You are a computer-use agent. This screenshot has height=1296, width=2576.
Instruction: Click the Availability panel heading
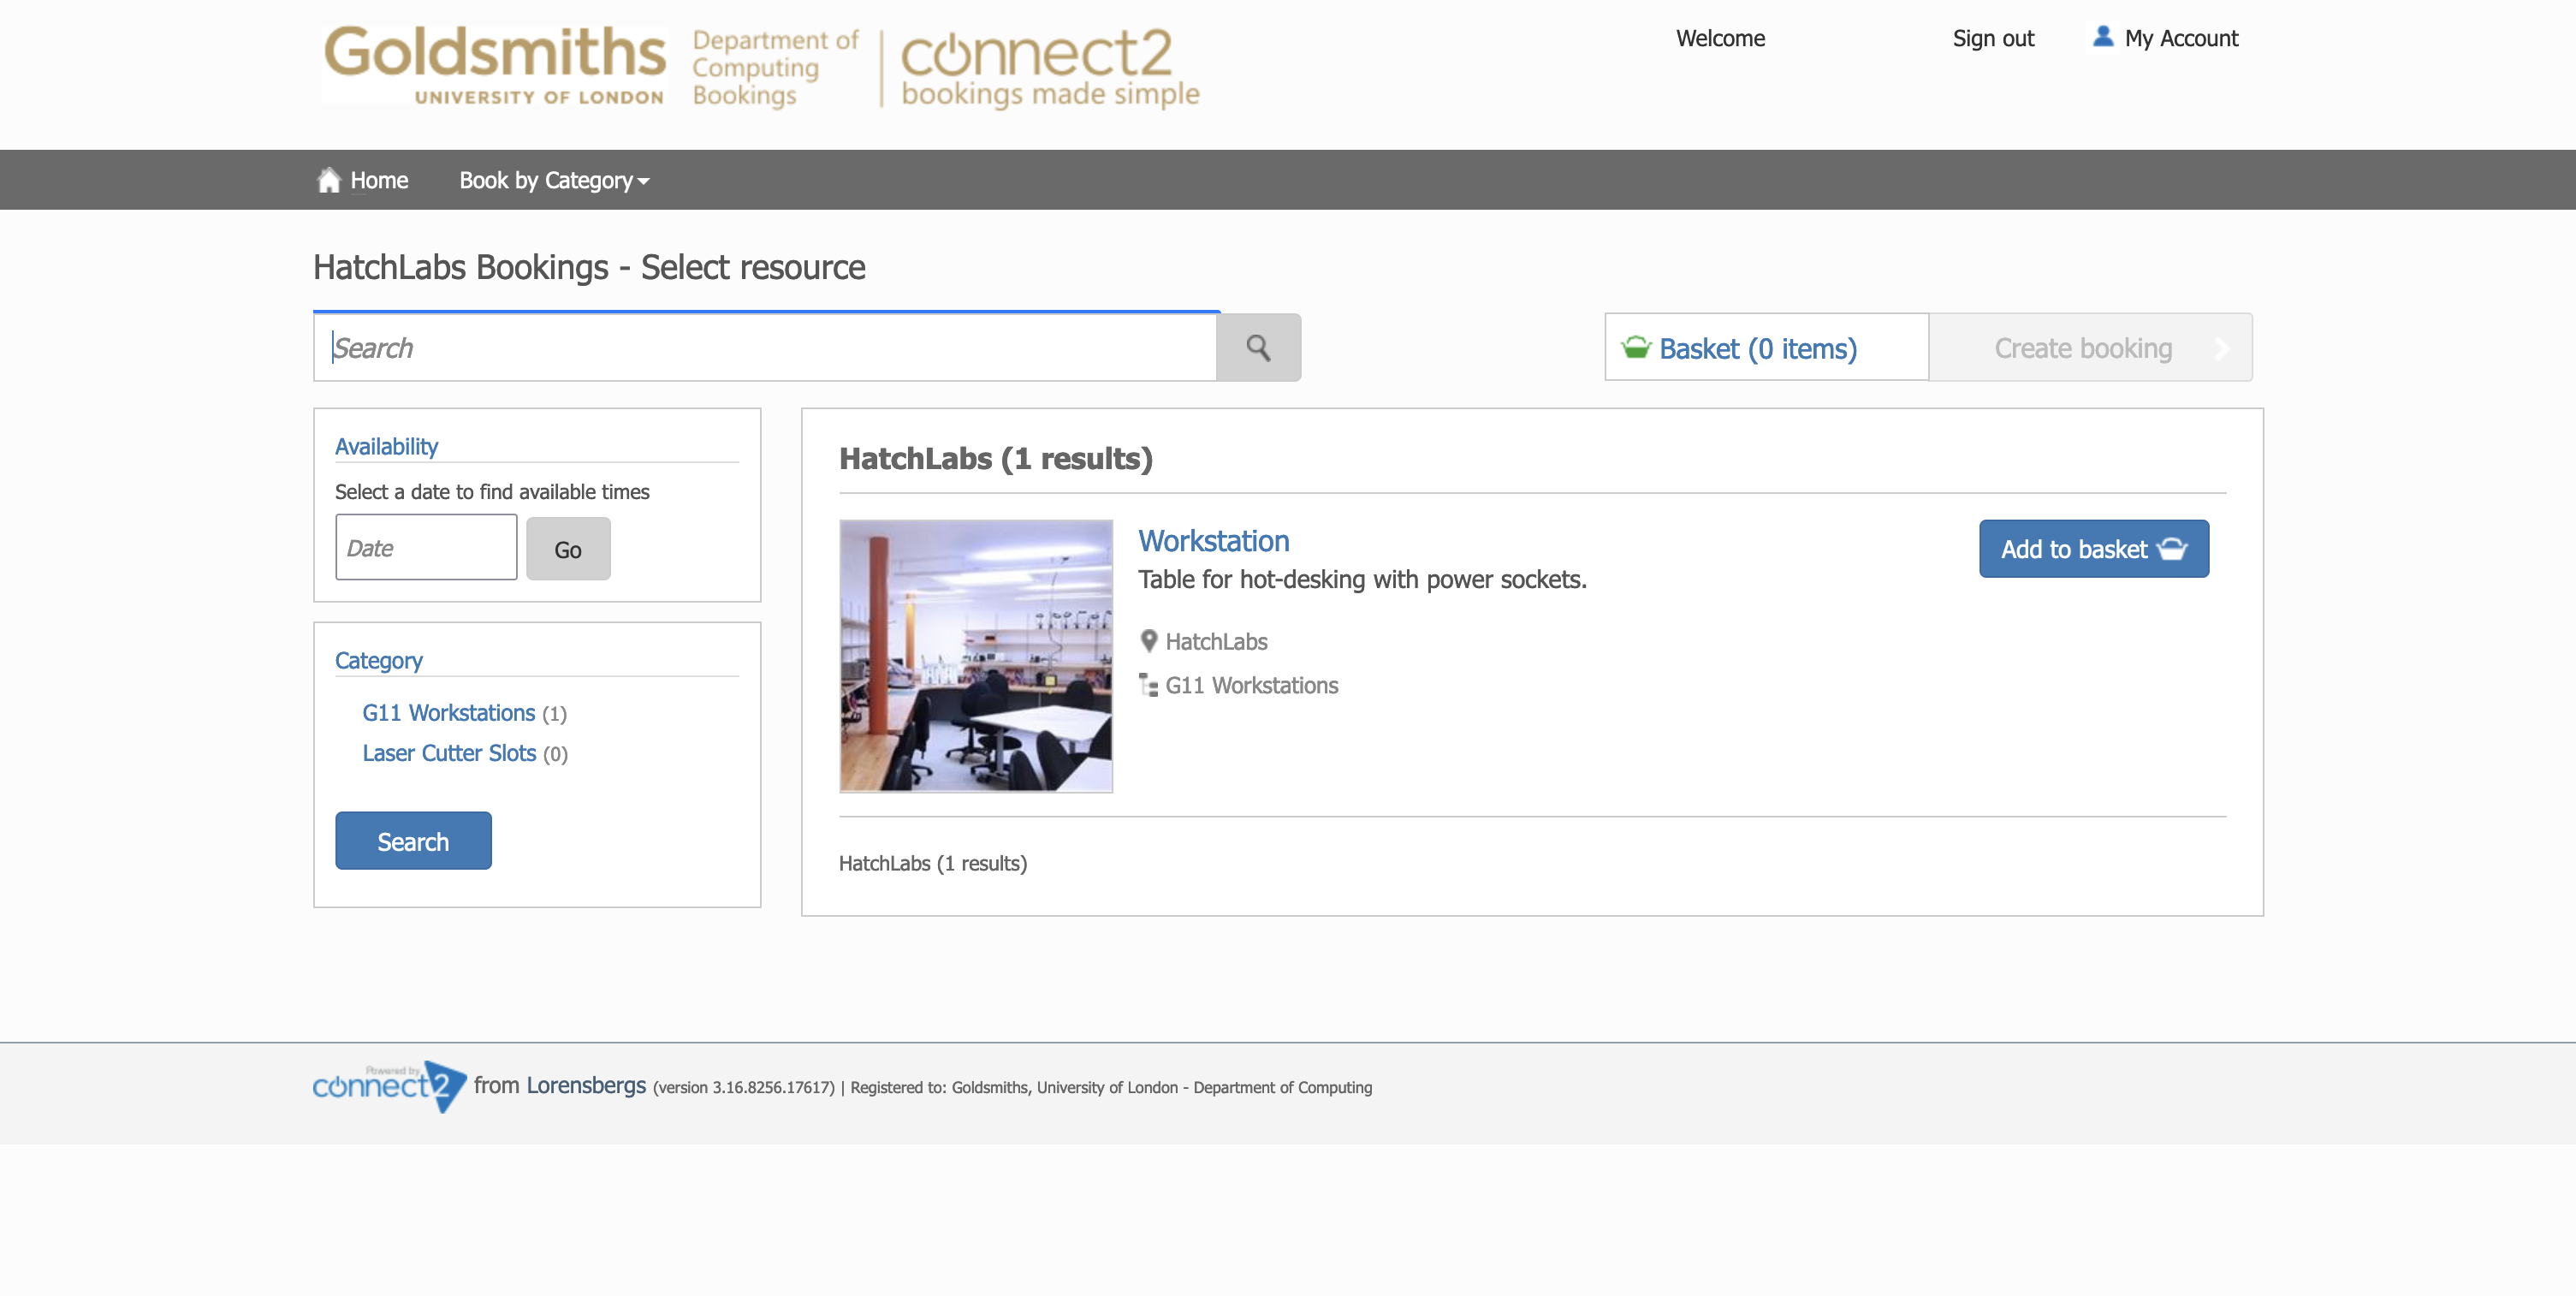pos(386,447)
